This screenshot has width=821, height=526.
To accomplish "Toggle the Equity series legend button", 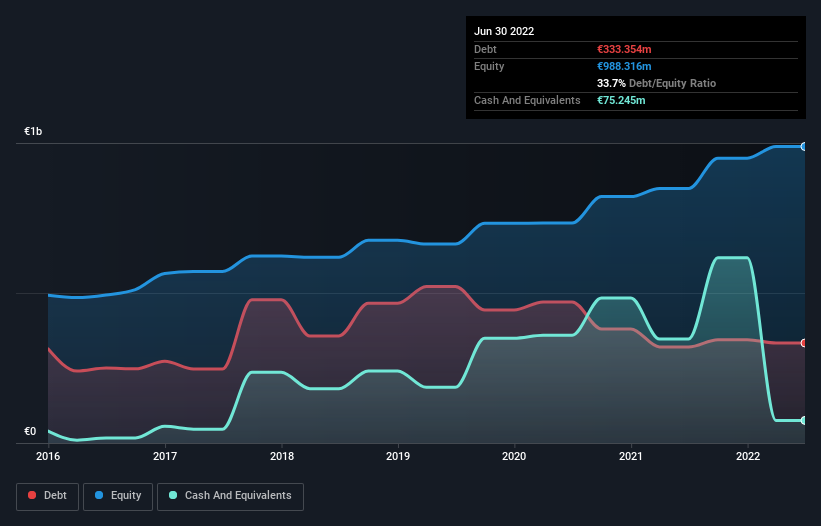I will (x=118, y=496).
